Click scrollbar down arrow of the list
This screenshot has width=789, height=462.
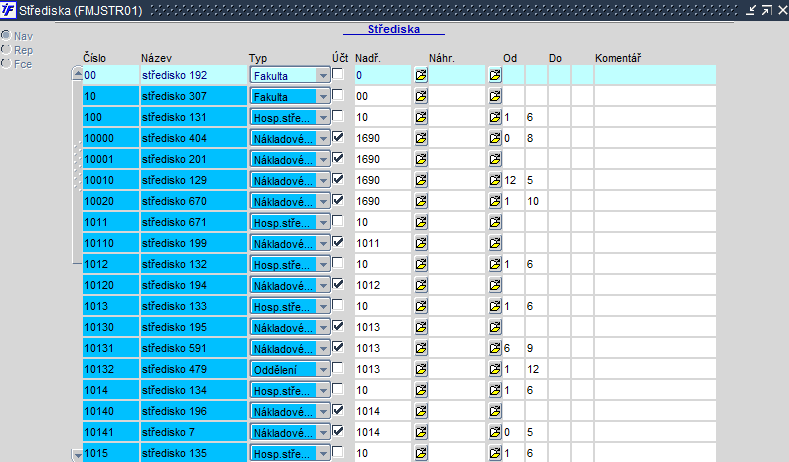[x=77, y=455]
